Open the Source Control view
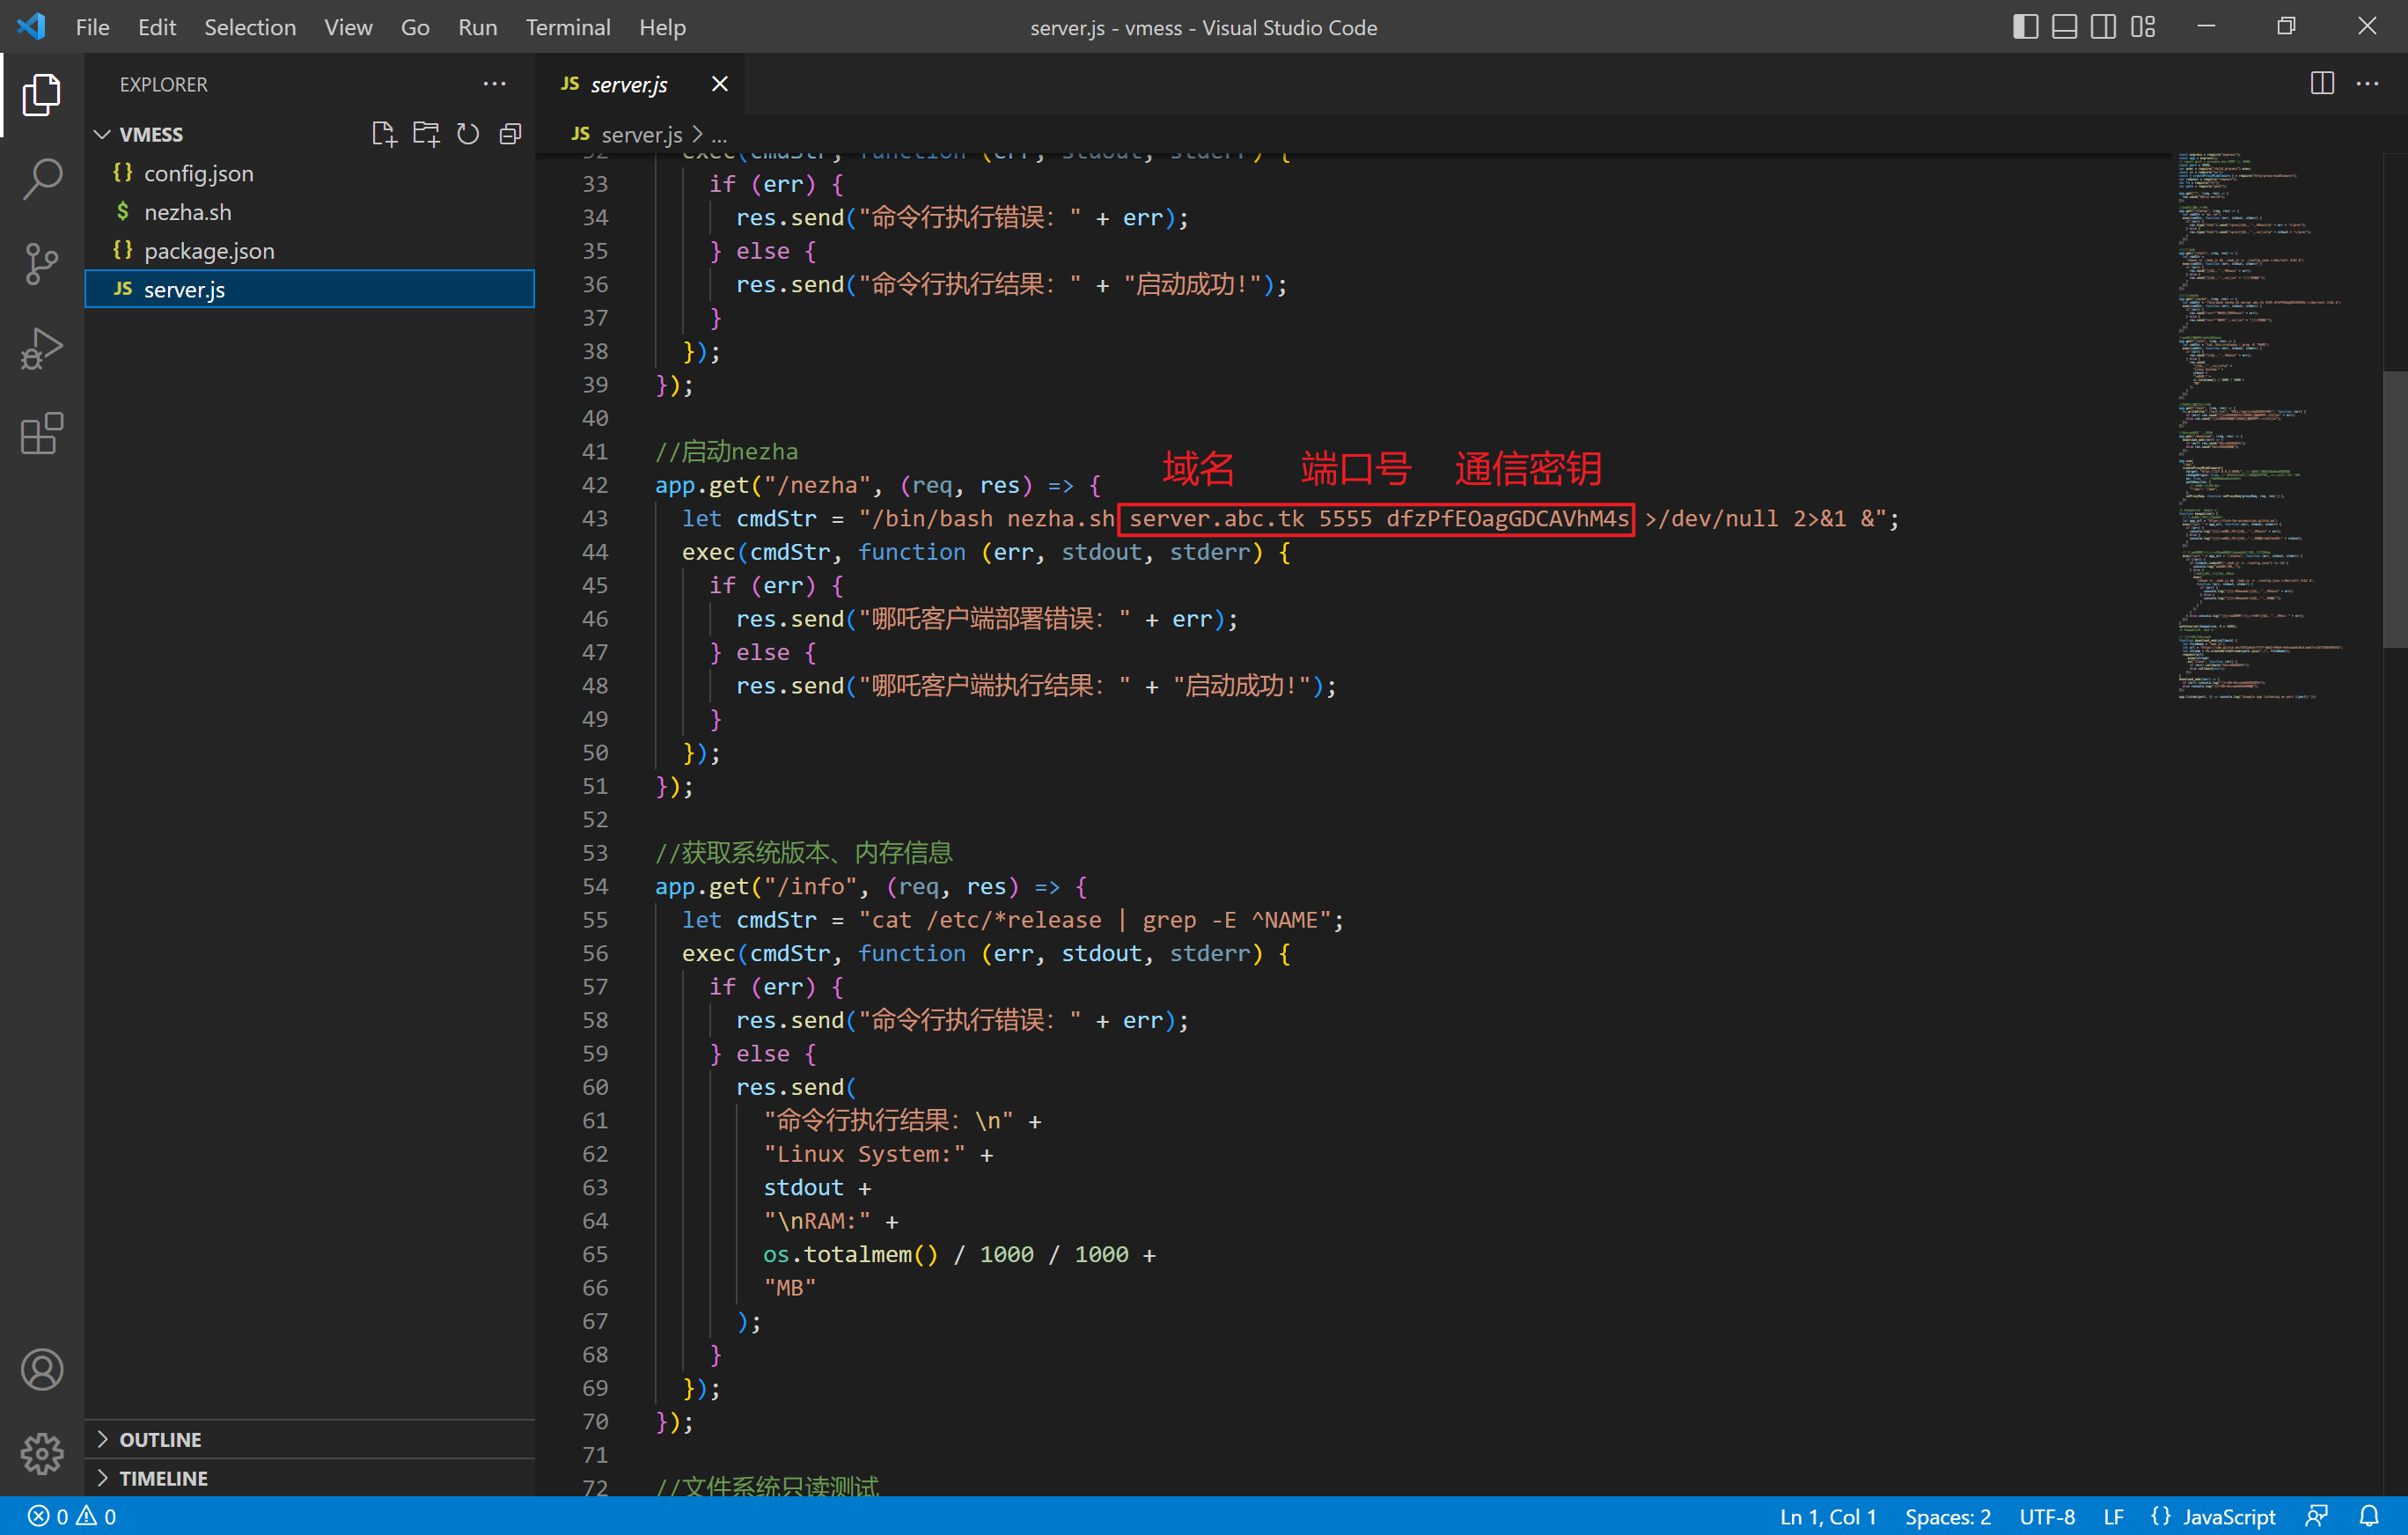 coord(42,264)
